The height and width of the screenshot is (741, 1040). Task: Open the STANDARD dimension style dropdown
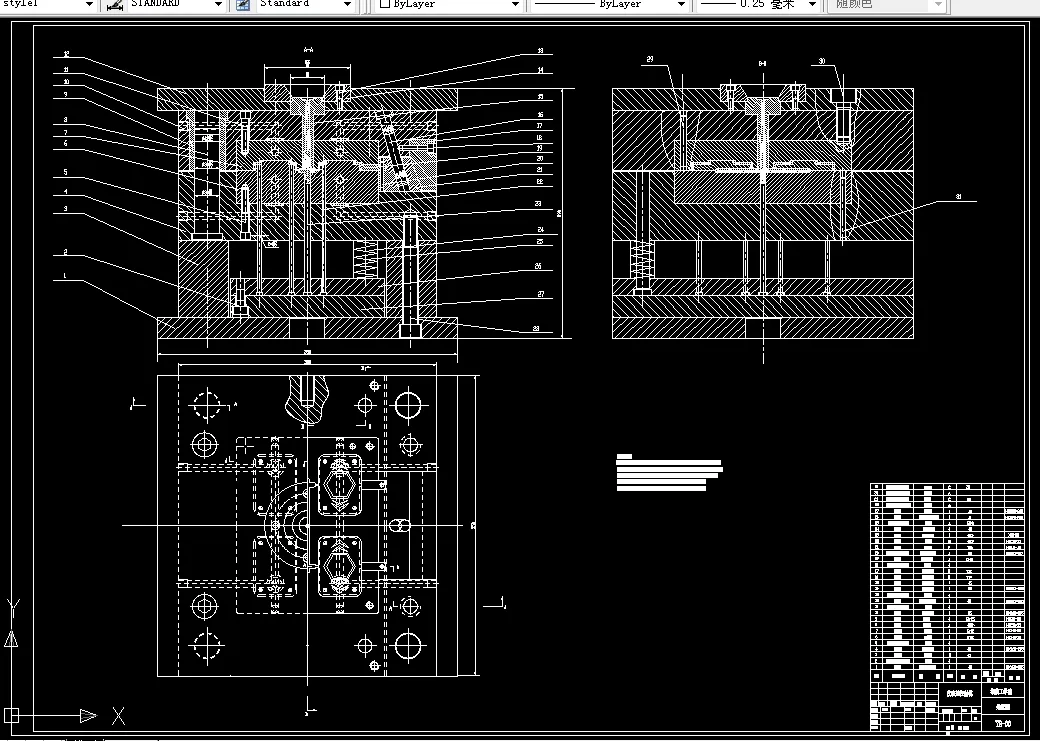pyautogui.click(x=218, y=4)
